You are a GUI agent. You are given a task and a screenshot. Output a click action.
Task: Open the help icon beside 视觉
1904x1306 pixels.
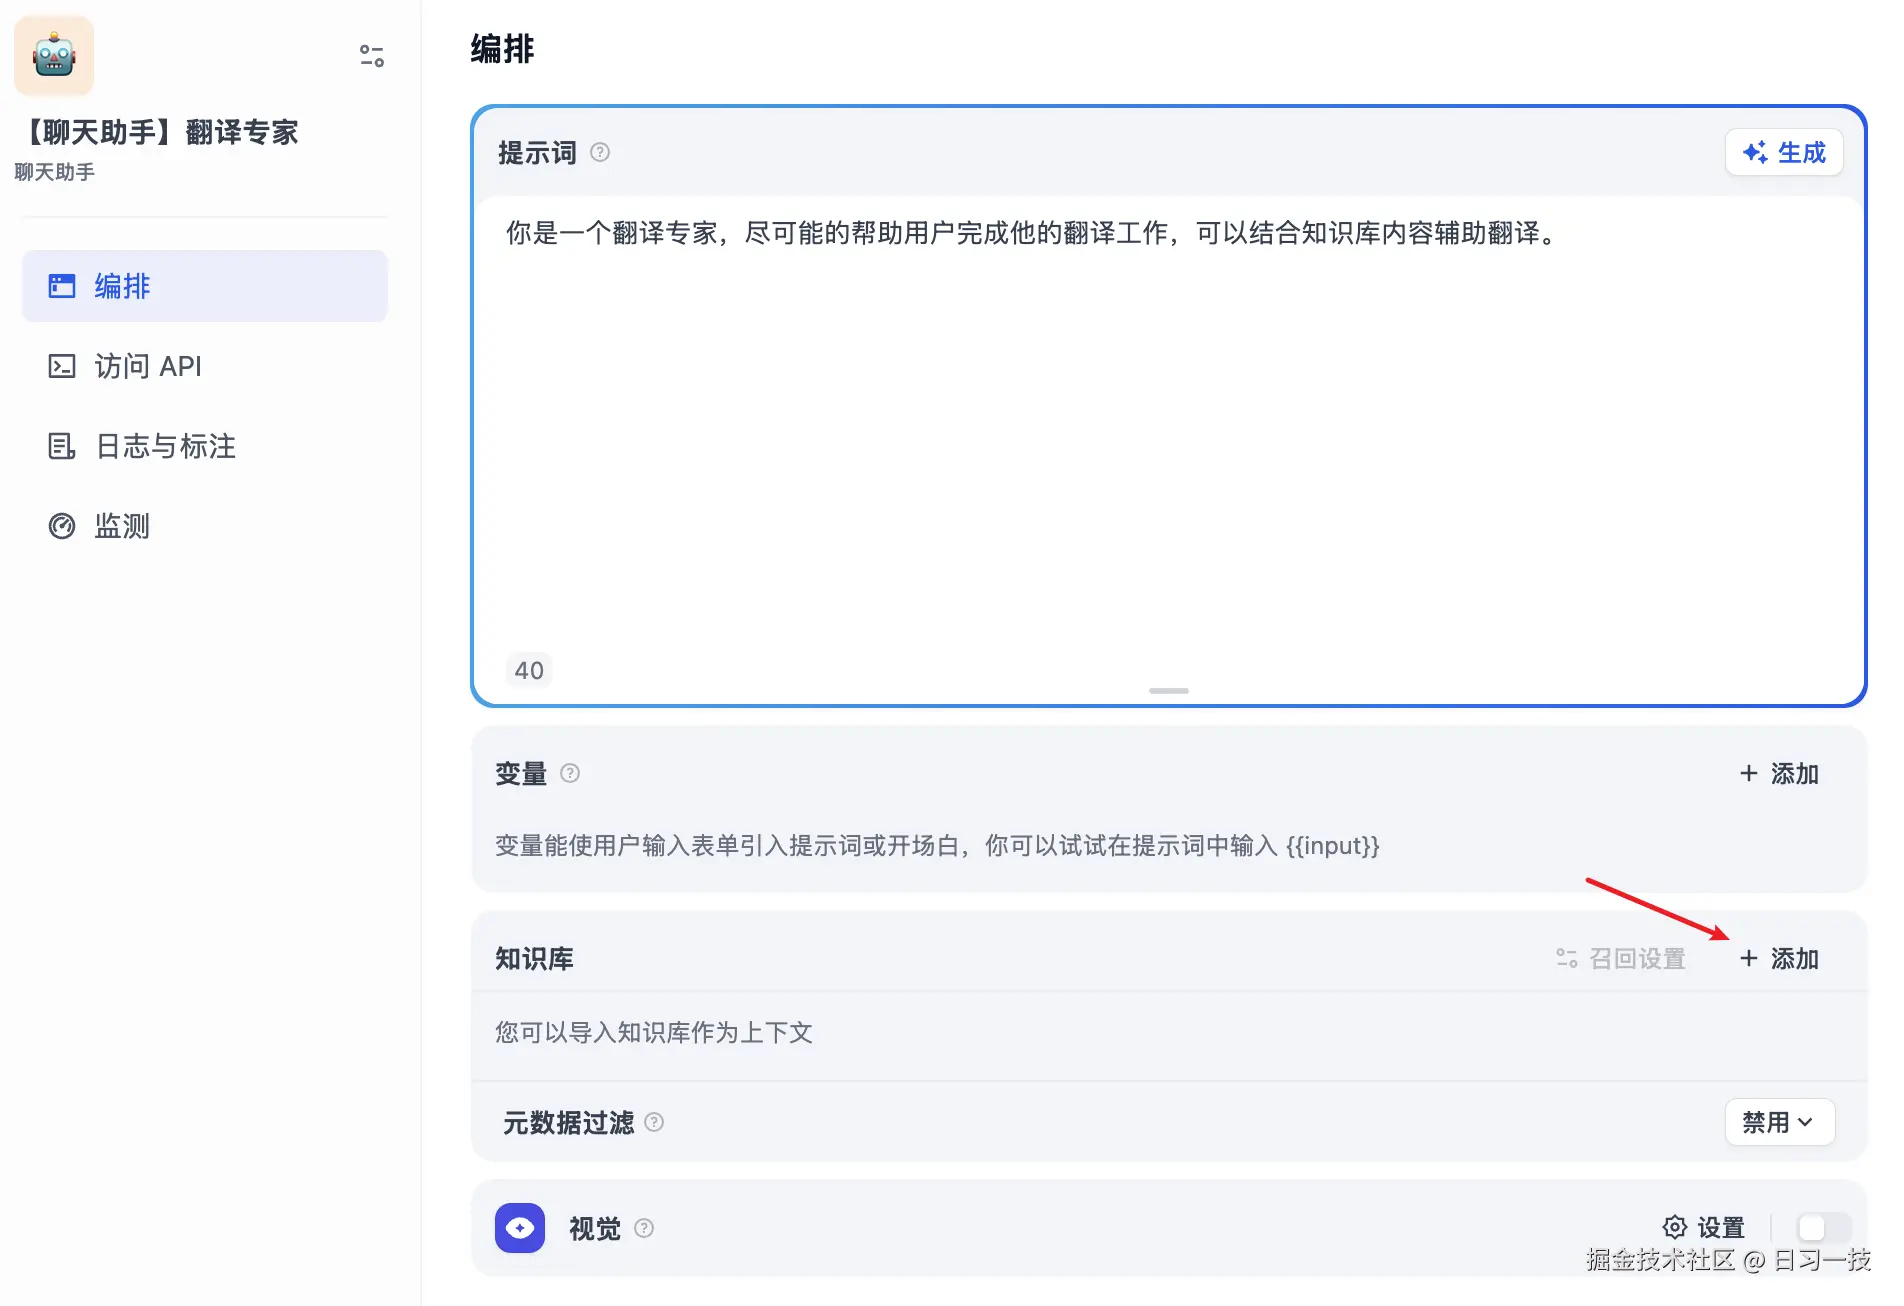(x=643, y=1228)
